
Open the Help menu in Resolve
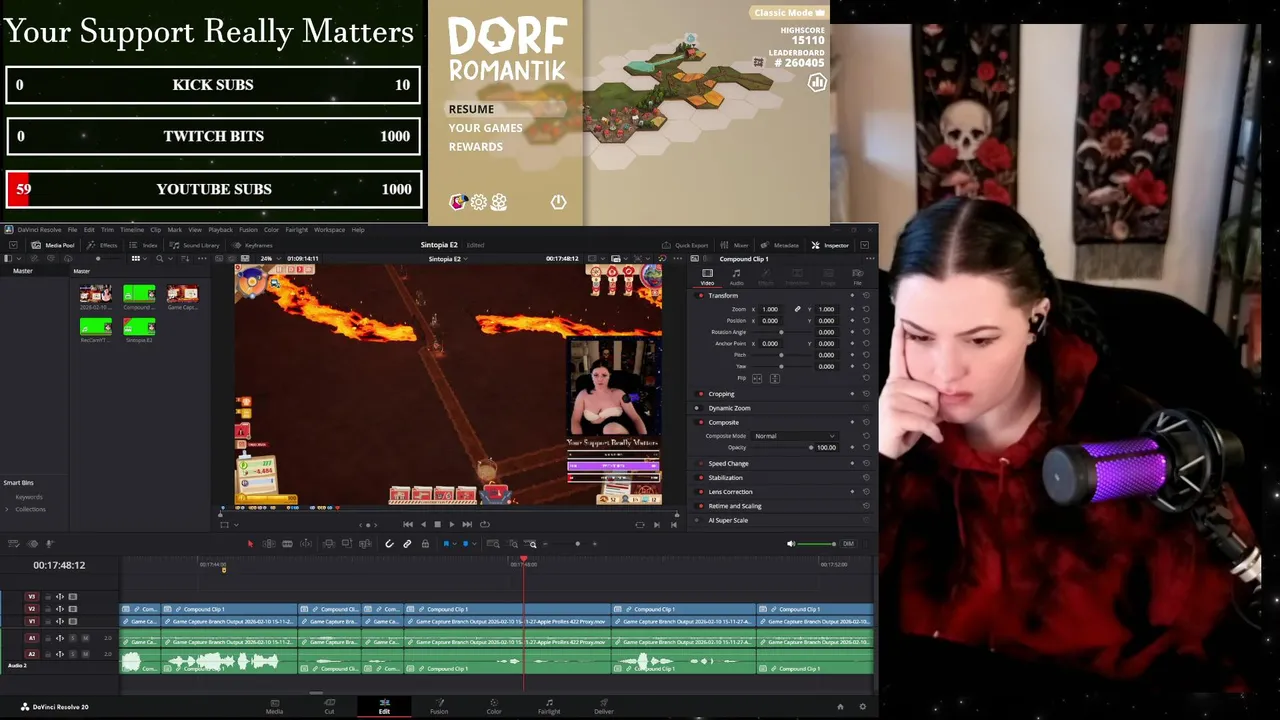click(x=358, y=230)
